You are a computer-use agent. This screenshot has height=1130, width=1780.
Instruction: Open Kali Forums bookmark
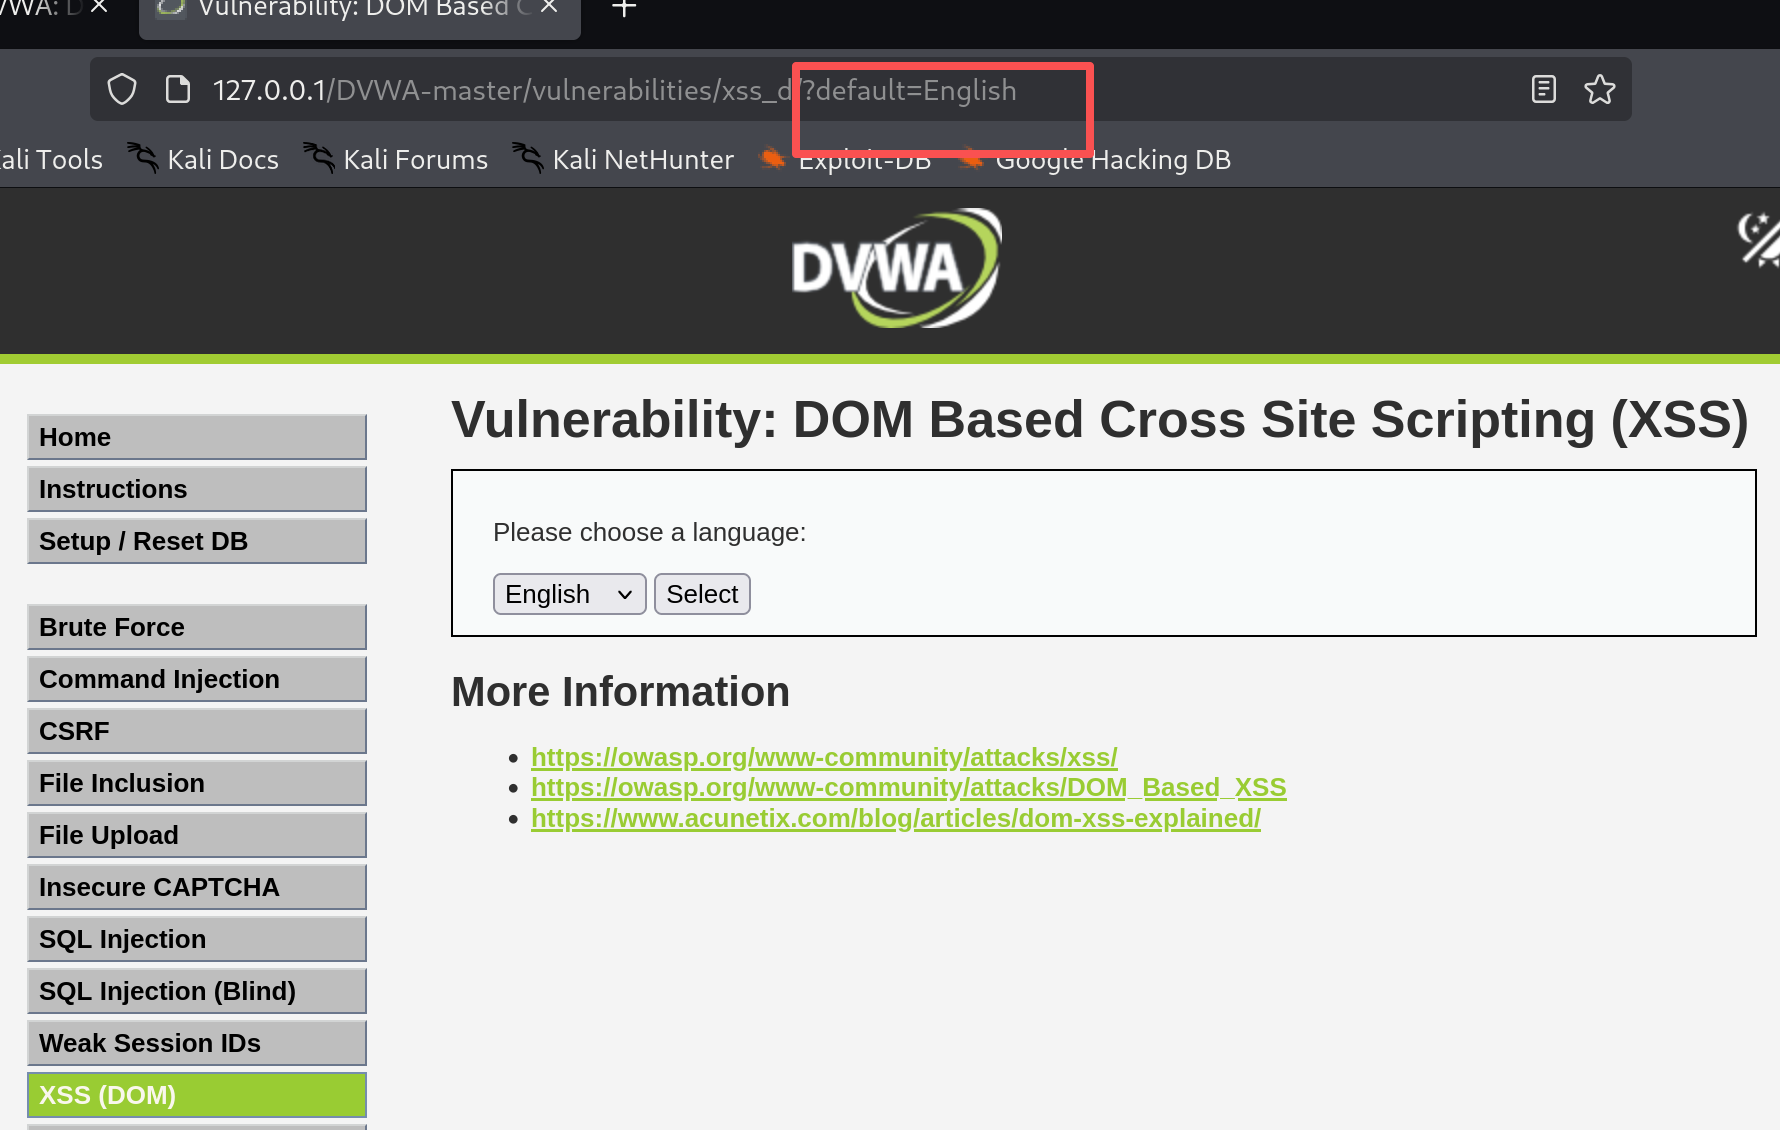395,159
